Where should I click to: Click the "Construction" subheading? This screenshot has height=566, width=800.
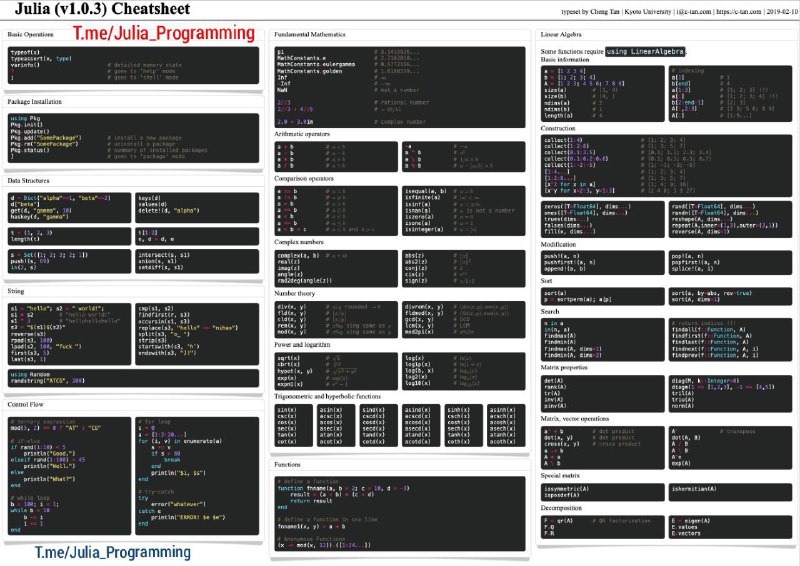558,128
